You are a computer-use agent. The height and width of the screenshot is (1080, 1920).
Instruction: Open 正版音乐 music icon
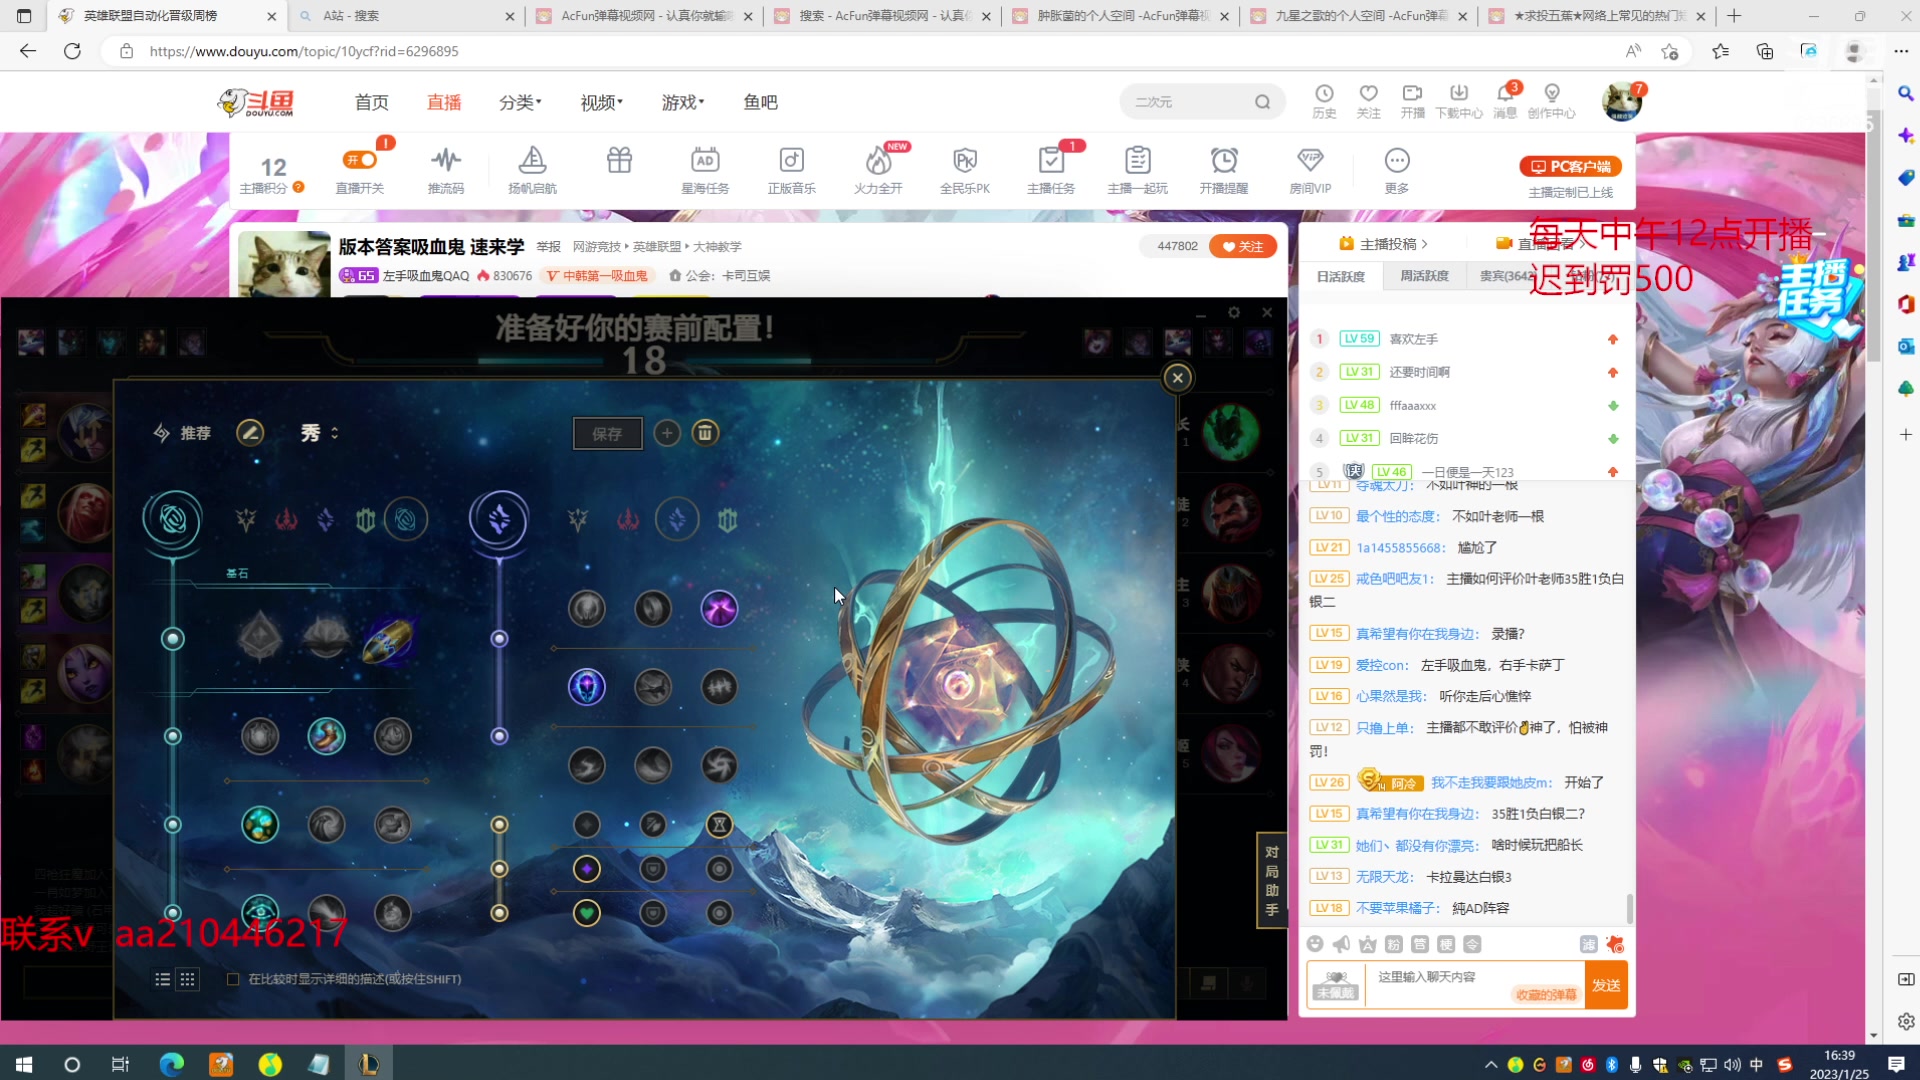click(791, 160)
